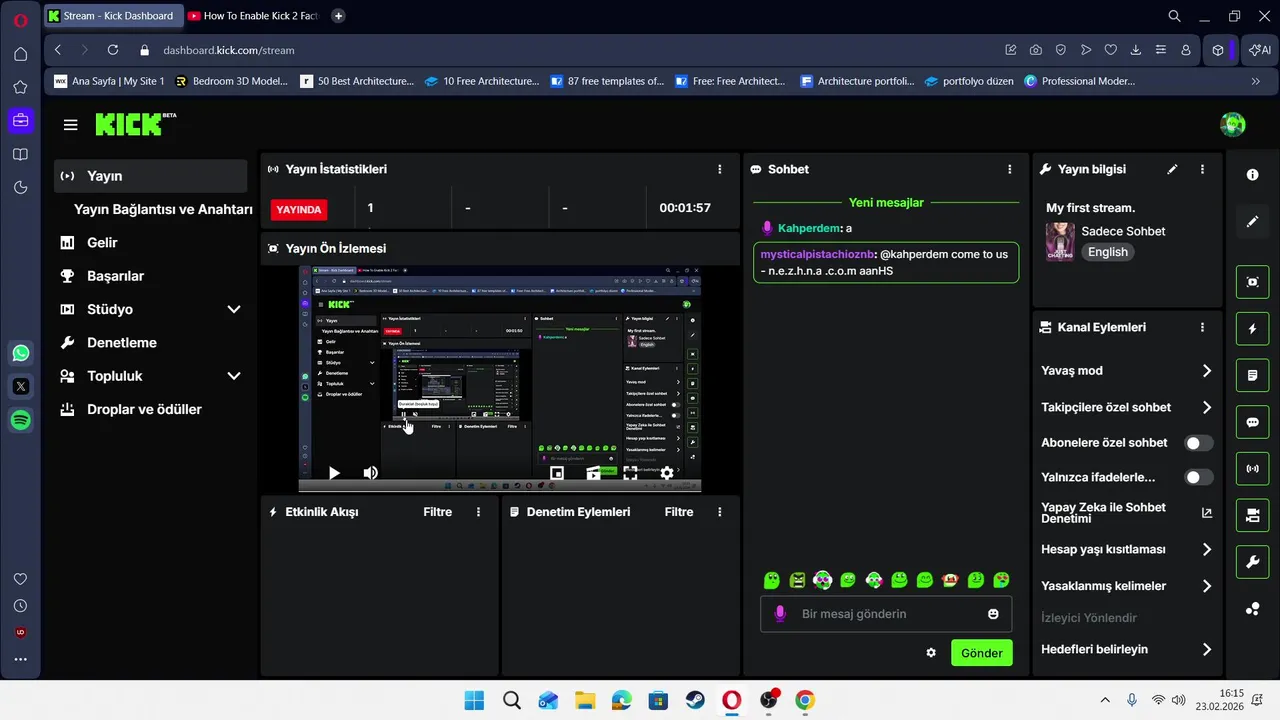Viewport: 1280px width, 720px height.
Task: Show hidden system tray icons
Action: tap(1105, 700)
